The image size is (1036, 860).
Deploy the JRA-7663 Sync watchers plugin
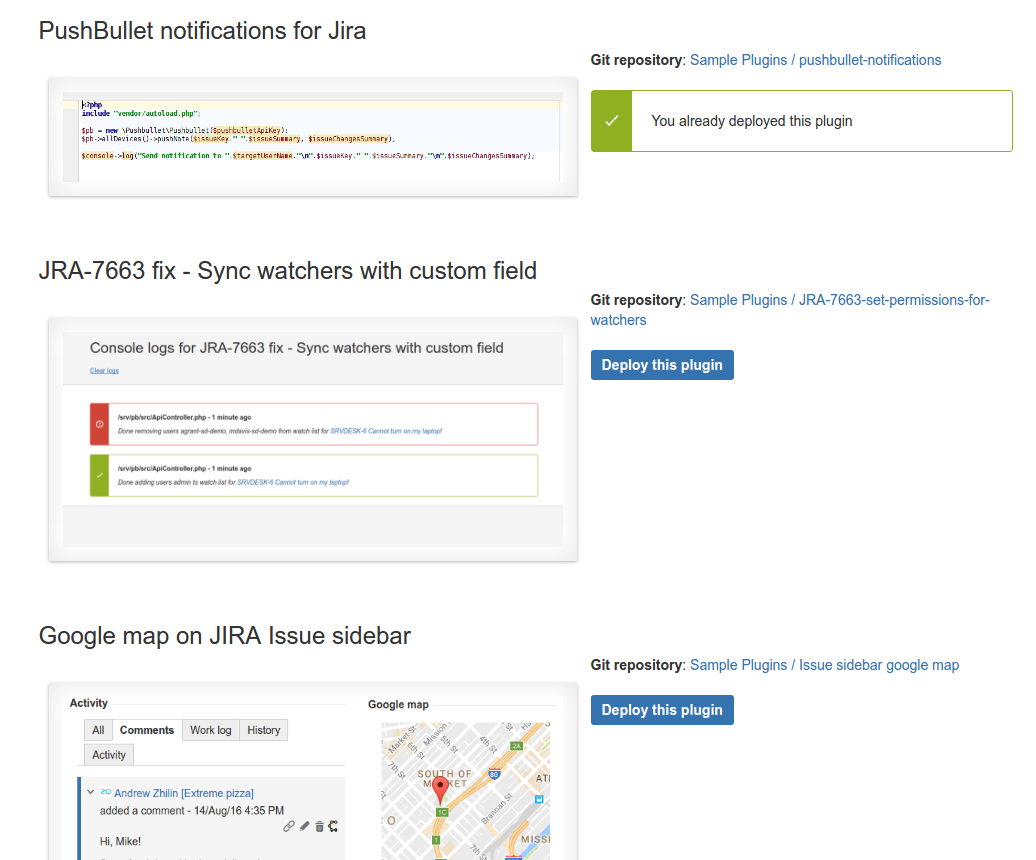(662, 365)
